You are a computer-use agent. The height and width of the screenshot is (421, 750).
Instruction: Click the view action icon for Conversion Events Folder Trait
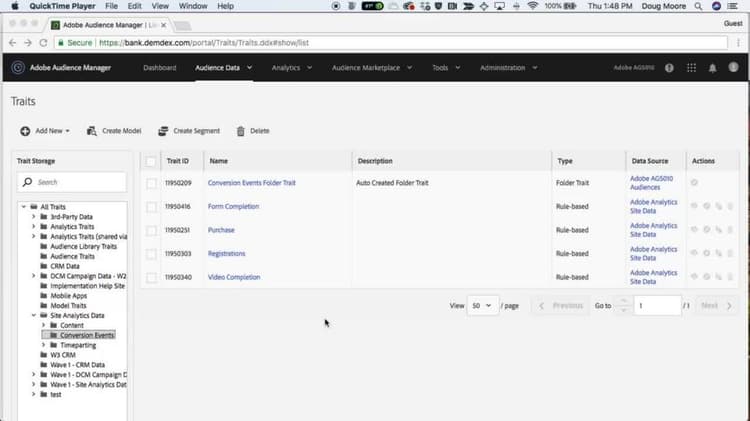coord(694,182)
